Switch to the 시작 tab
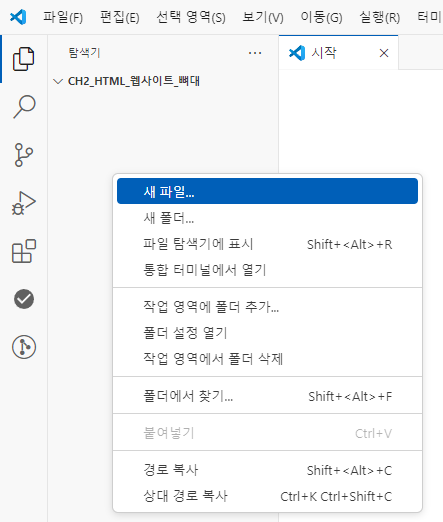The height and width of the screenshot is (522, 443). [x=339, y=53]
